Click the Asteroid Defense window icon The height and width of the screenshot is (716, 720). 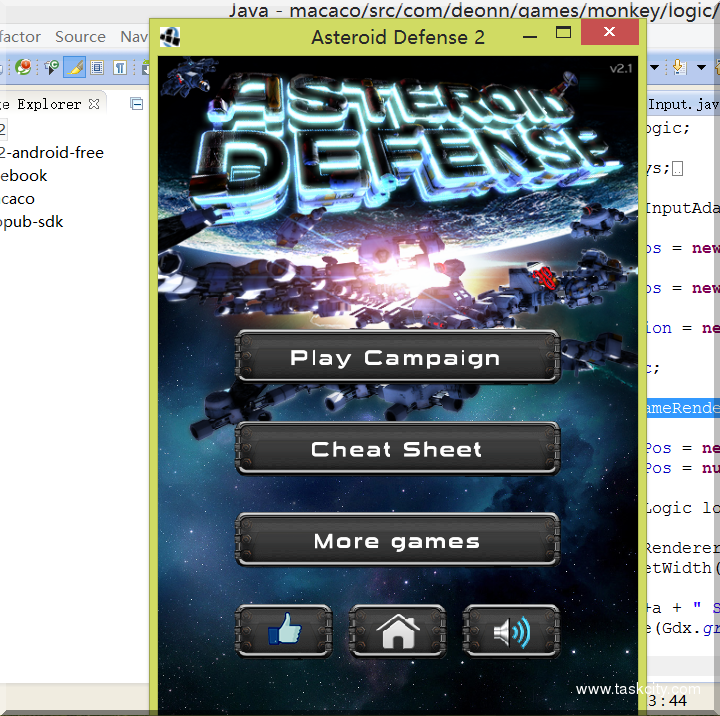pyautogui.click(x=170, y=37)
